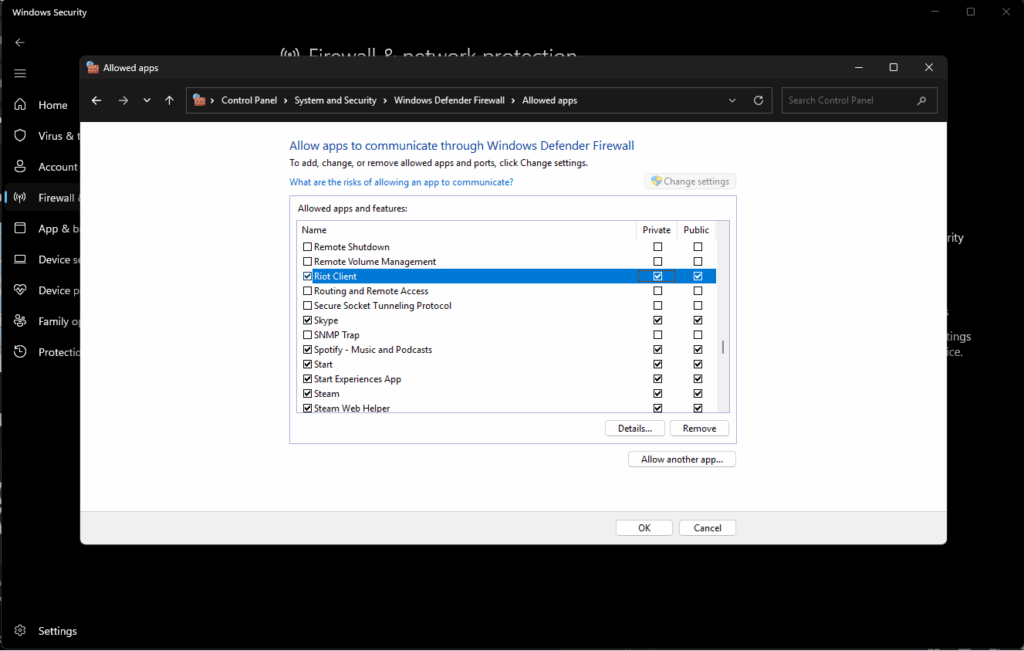Toggle Remote Shutdown name checkbox

307,247
